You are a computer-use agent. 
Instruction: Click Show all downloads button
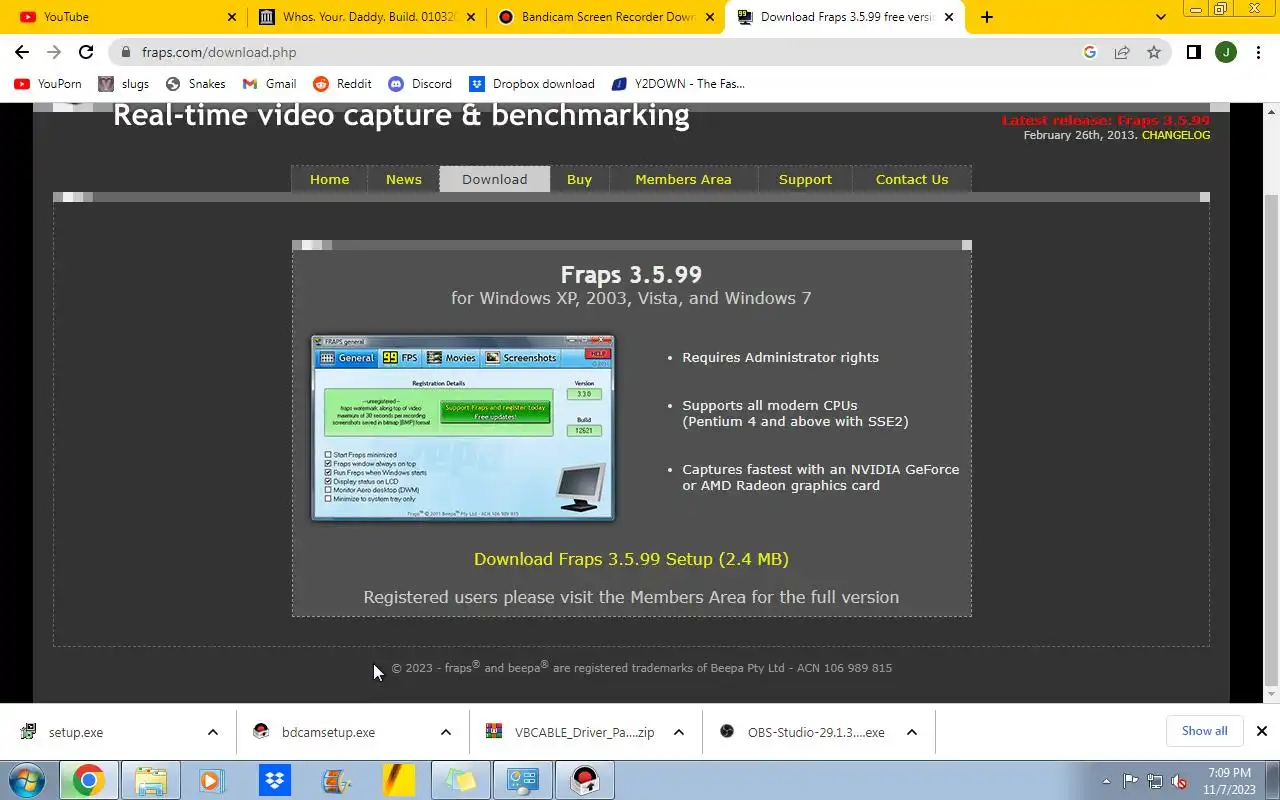pos(1204,731)
